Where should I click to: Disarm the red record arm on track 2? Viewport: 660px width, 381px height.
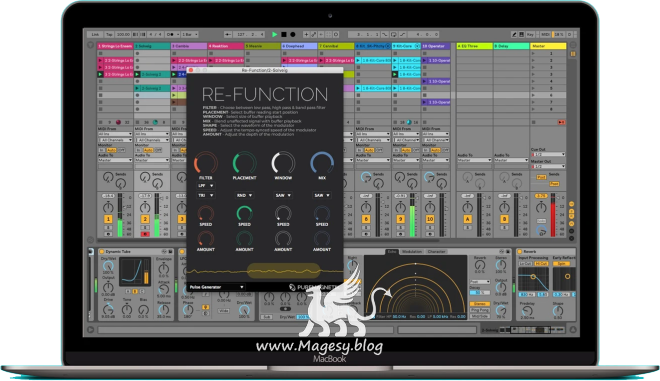pyautogui.click(x=145, y=234)
